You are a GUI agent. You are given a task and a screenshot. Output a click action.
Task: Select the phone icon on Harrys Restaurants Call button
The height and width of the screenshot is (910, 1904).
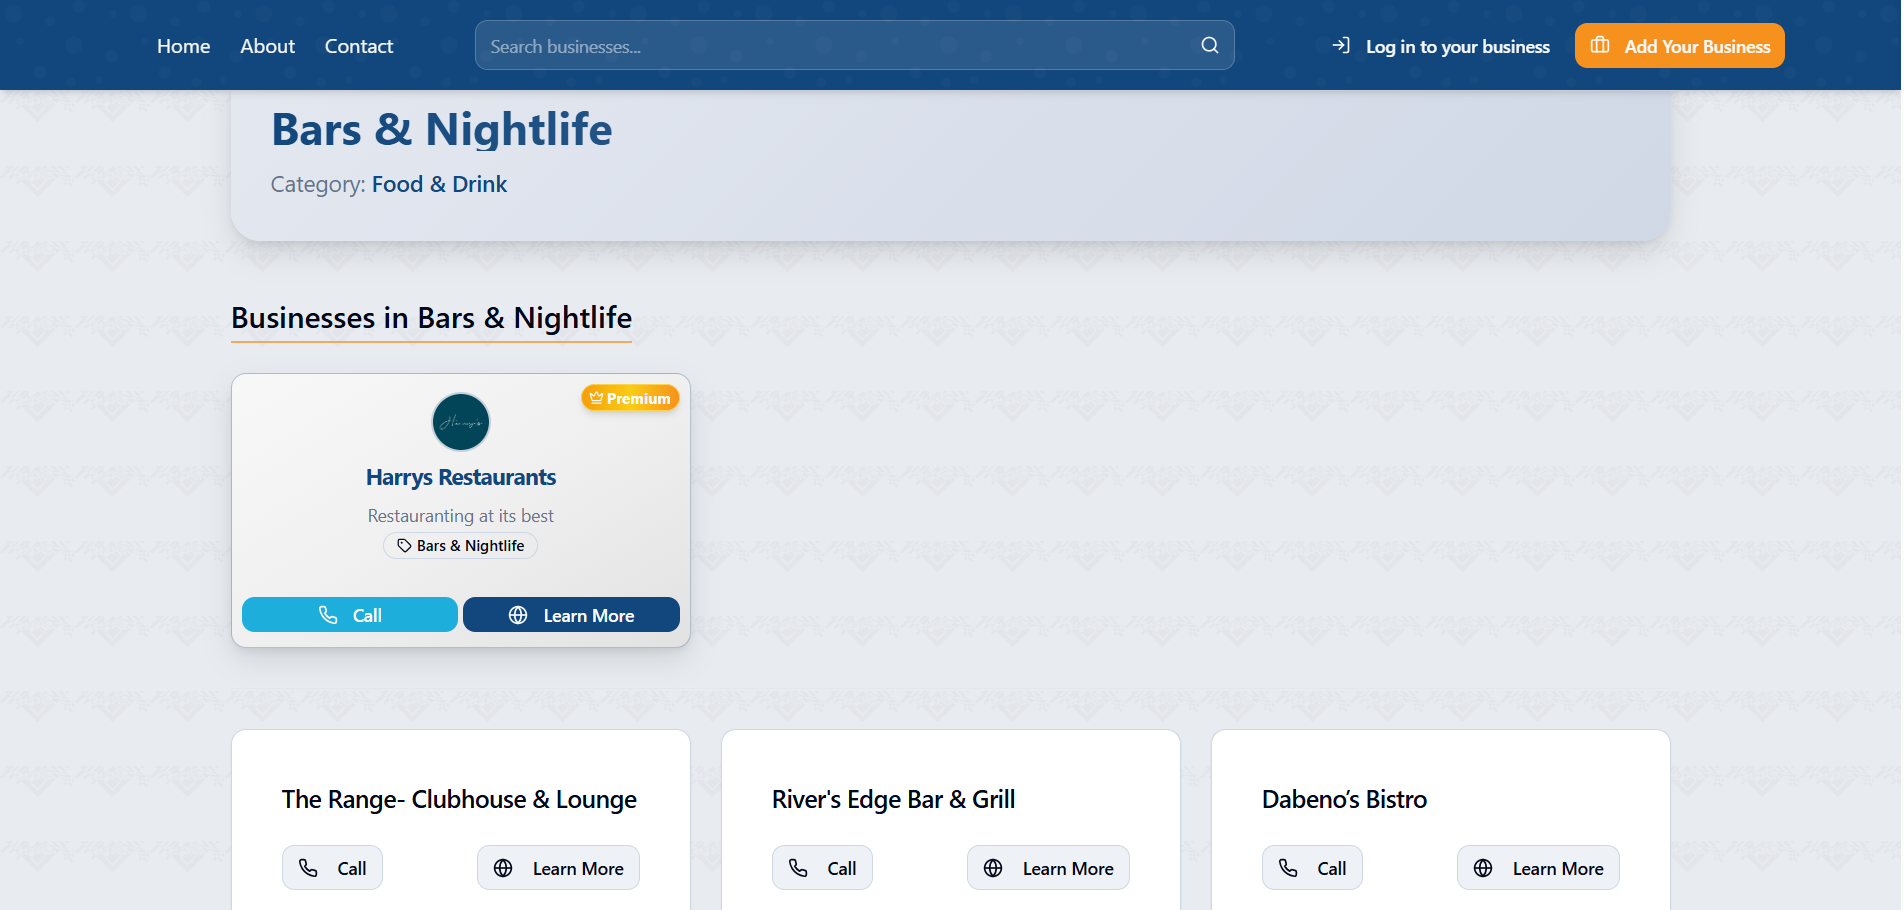tap(330, 614)
